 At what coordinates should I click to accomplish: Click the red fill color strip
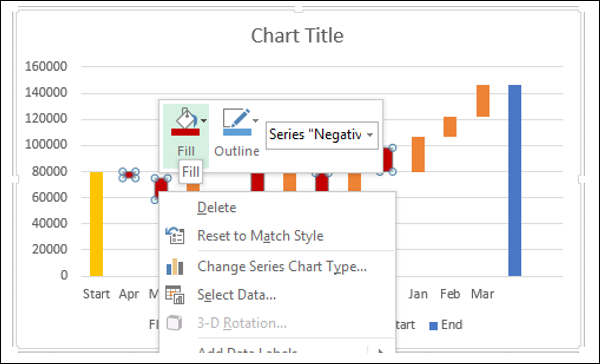point(185,132)
